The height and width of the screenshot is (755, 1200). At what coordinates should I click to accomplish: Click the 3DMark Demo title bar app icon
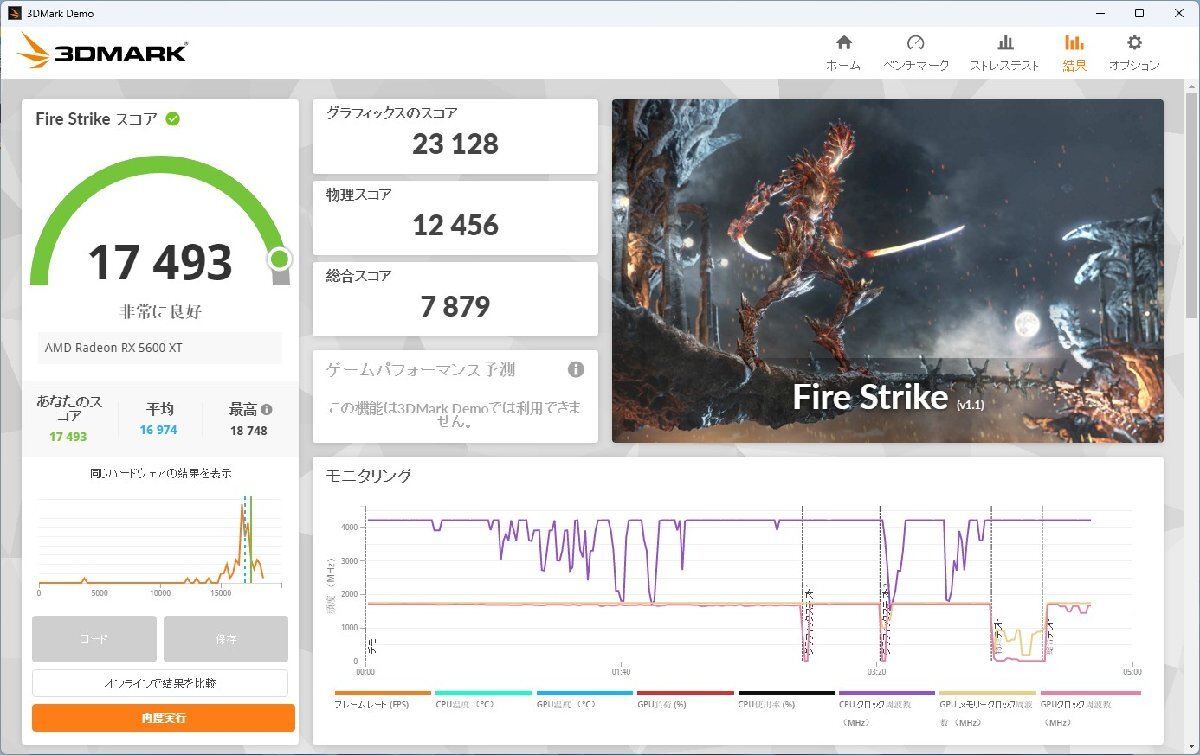[16, 13]
